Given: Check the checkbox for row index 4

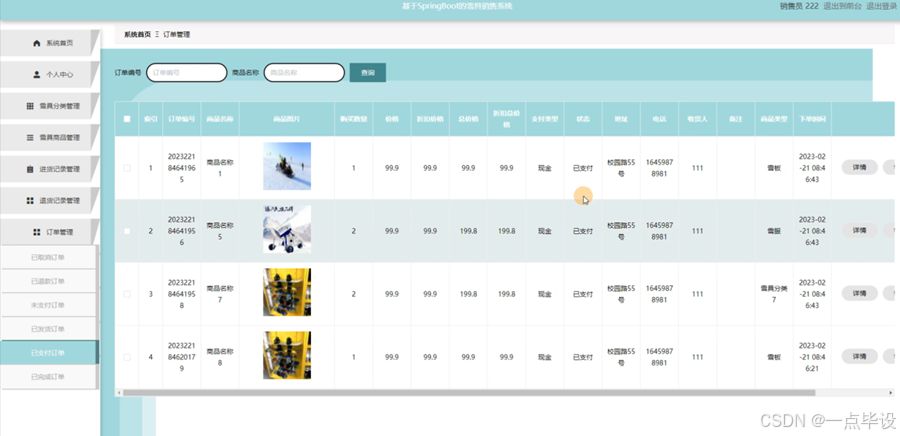Looking at the screenshot, I should (x=127, y=357).
